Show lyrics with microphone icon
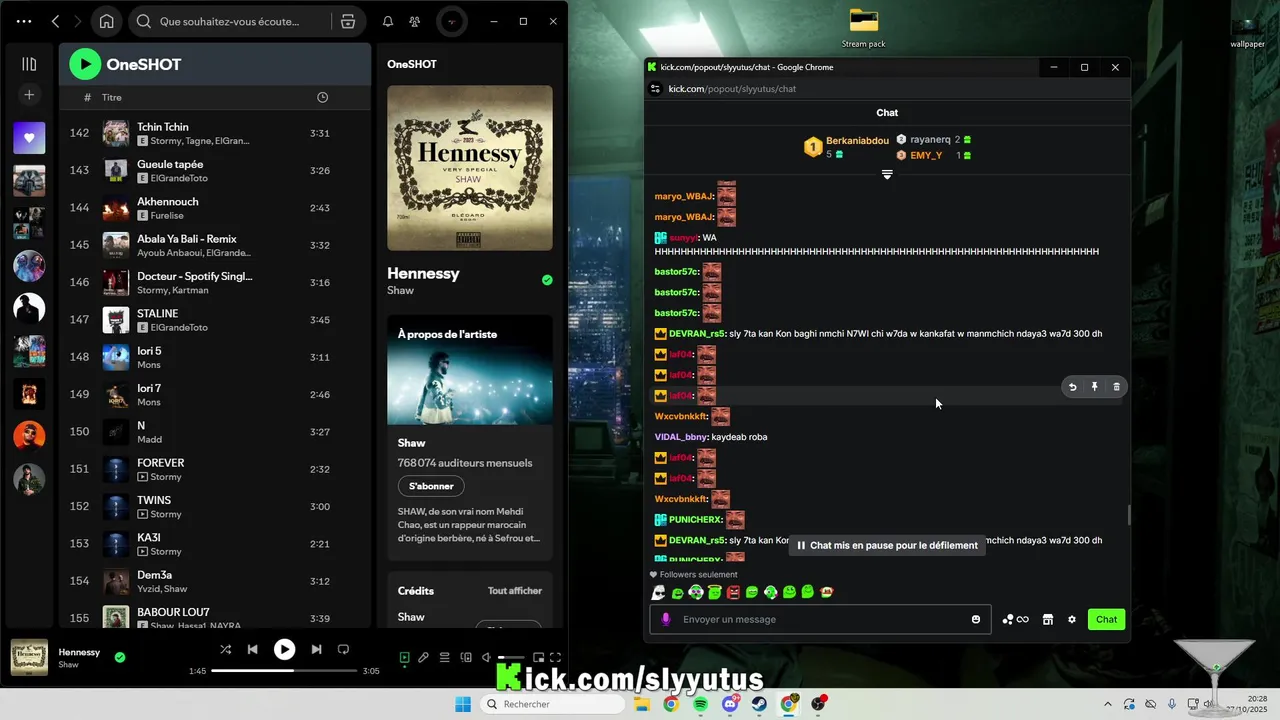The width and height of the screenshot is (1280, 720). 424,657
